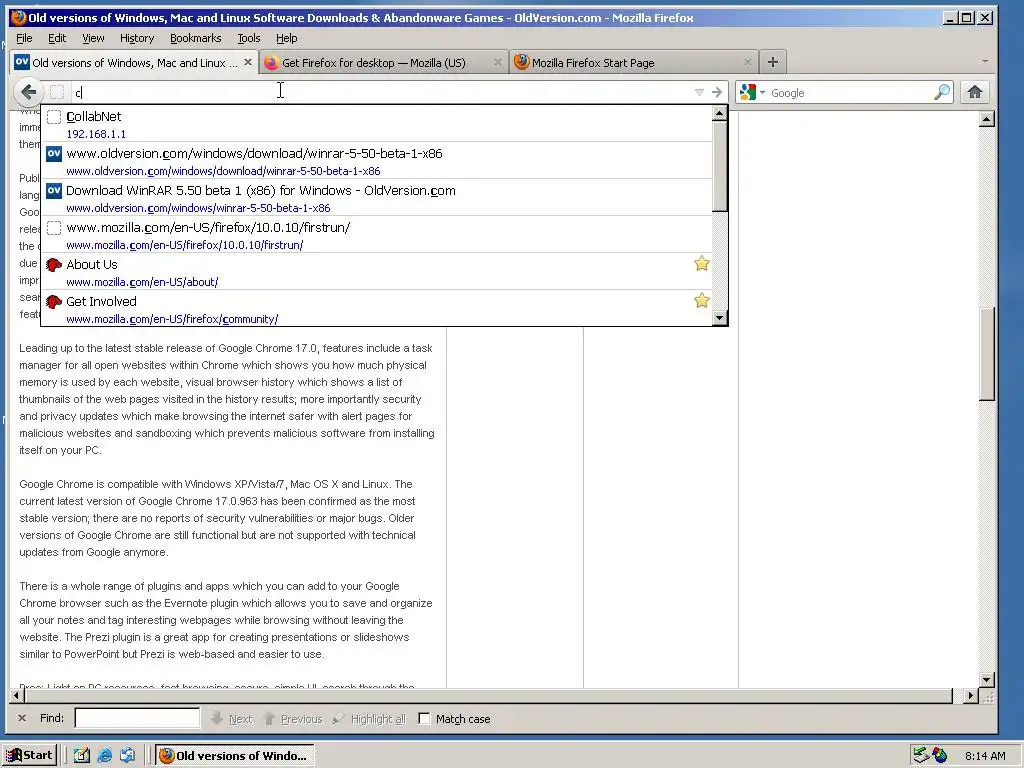Open the Bookmarks menu
1024x768 pixels.
pyautogui.click(x=195, y=38)
